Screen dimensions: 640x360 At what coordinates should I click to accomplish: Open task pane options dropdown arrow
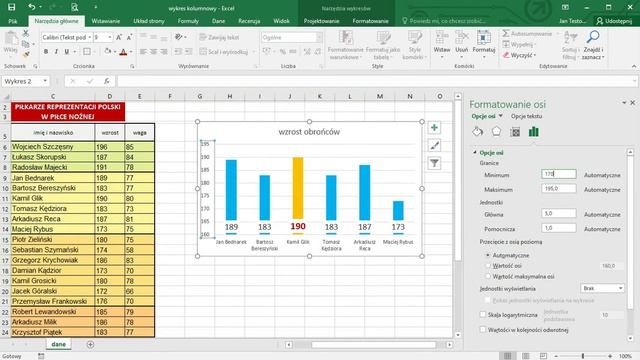(624, 103)
